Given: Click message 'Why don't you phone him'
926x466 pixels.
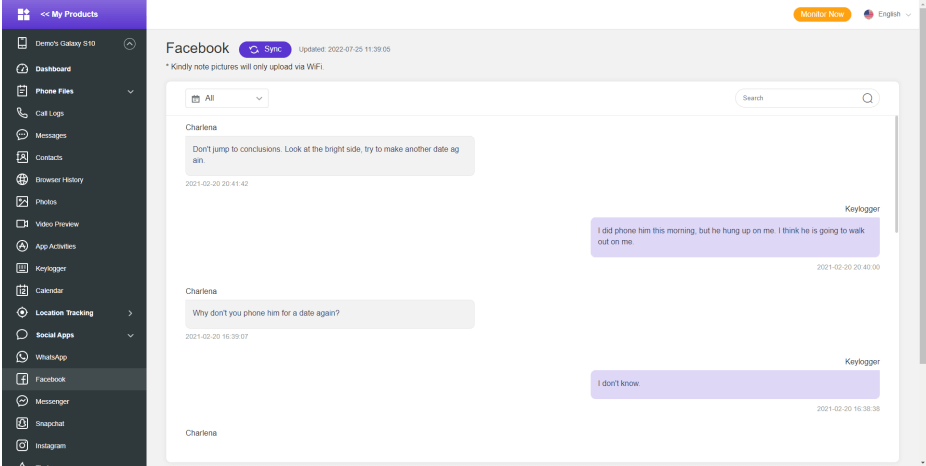Looking at the screenshot, I should click(330, 314).
